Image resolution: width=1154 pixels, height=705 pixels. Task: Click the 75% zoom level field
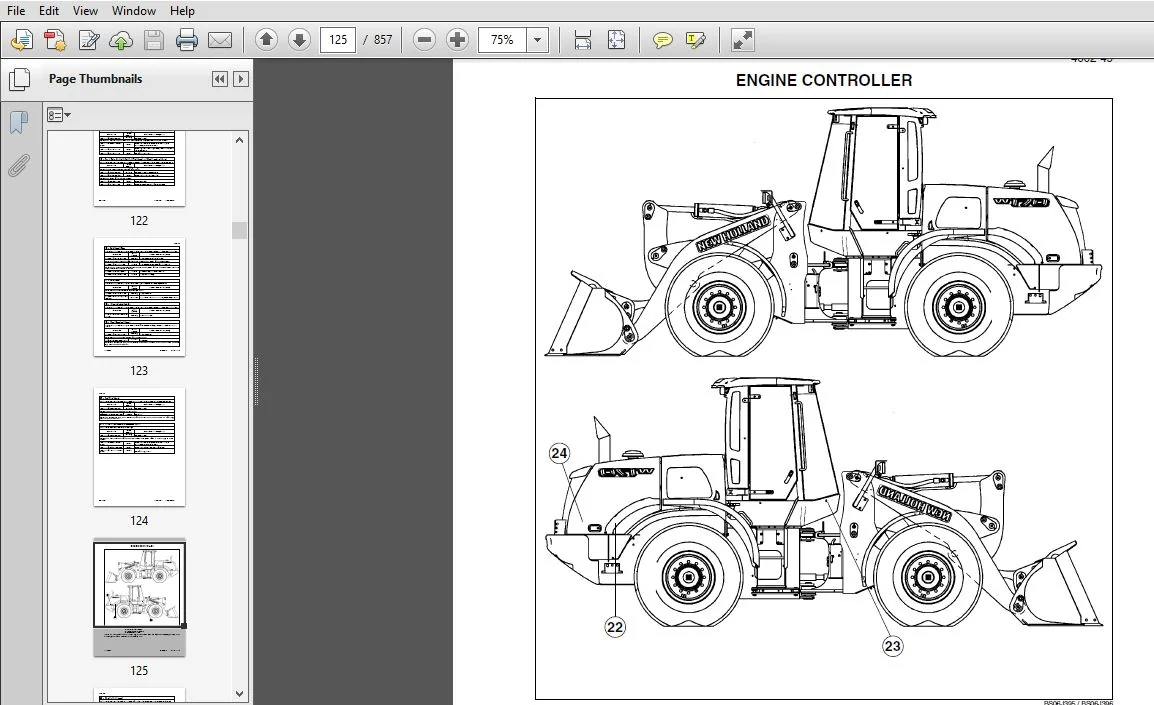tap(503, 40)
